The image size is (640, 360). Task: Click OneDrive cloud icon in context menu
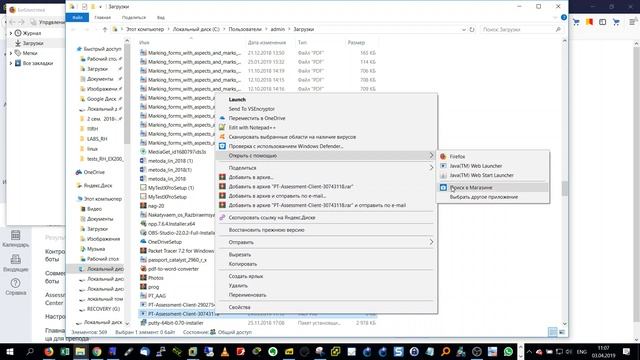tap(222, 118)
